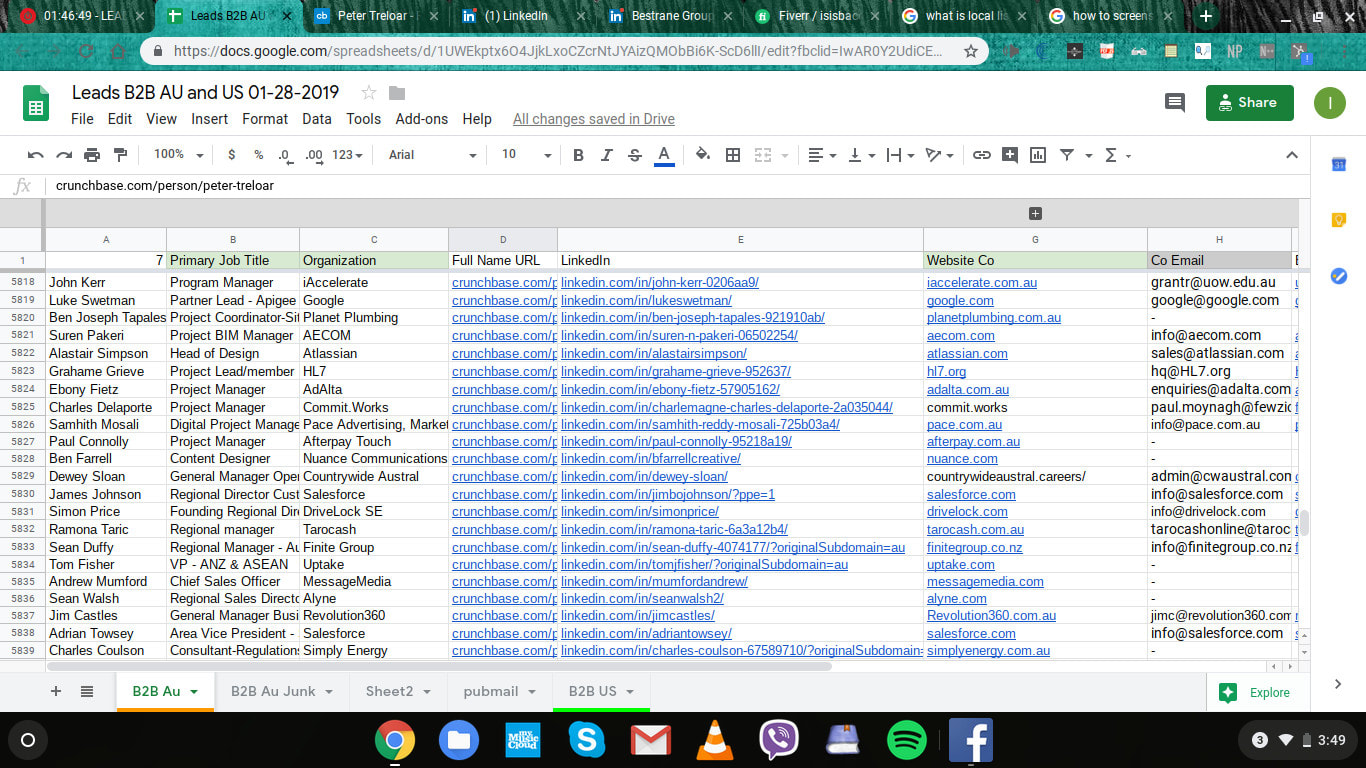Toggle Bold formatting

coord(578,155)
